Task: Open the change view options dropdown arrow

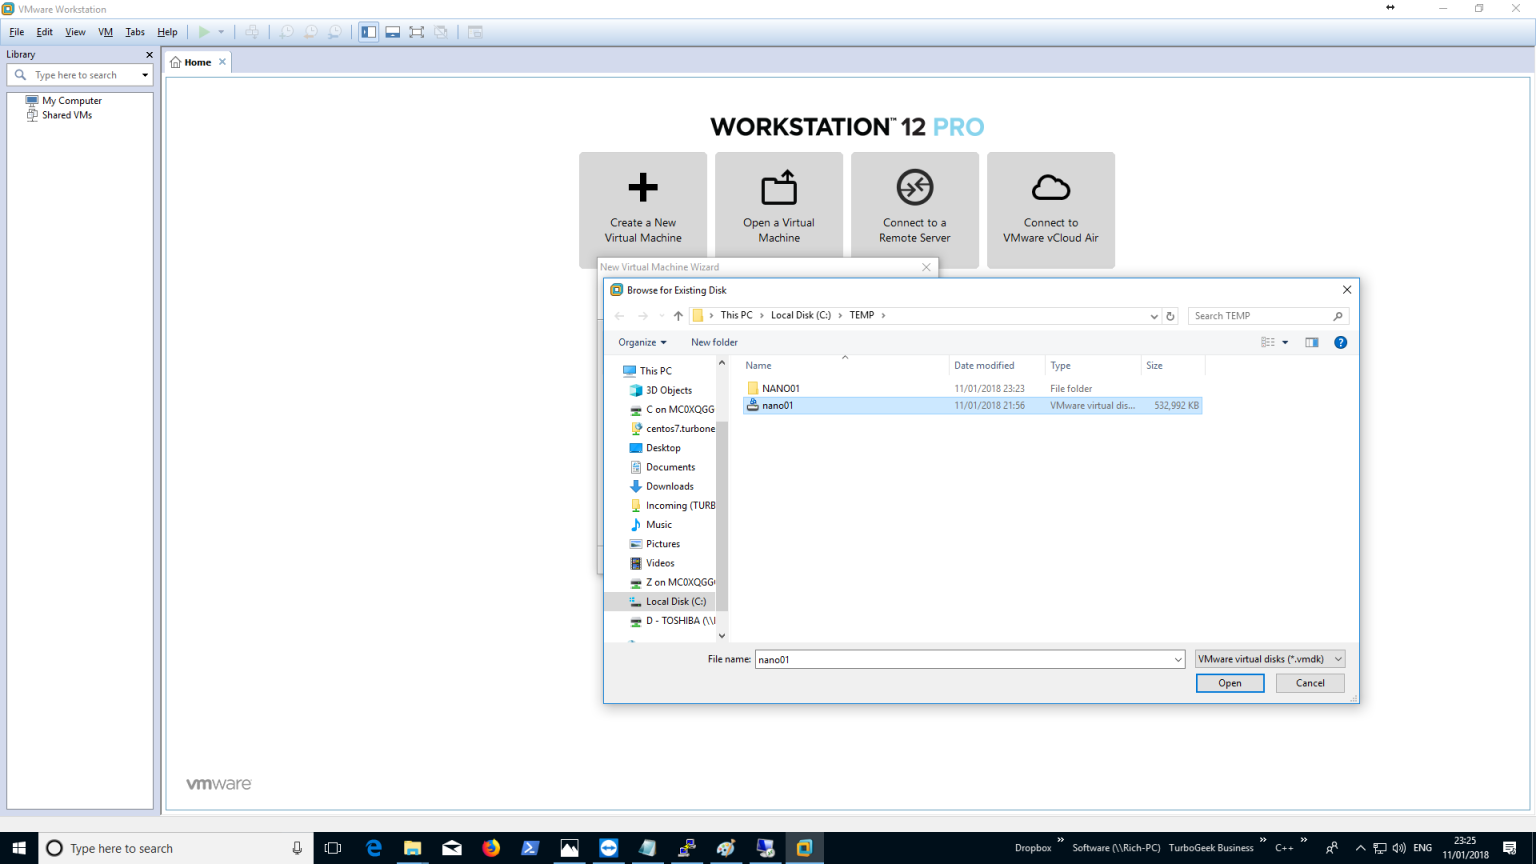Action: coord(1285,342)
